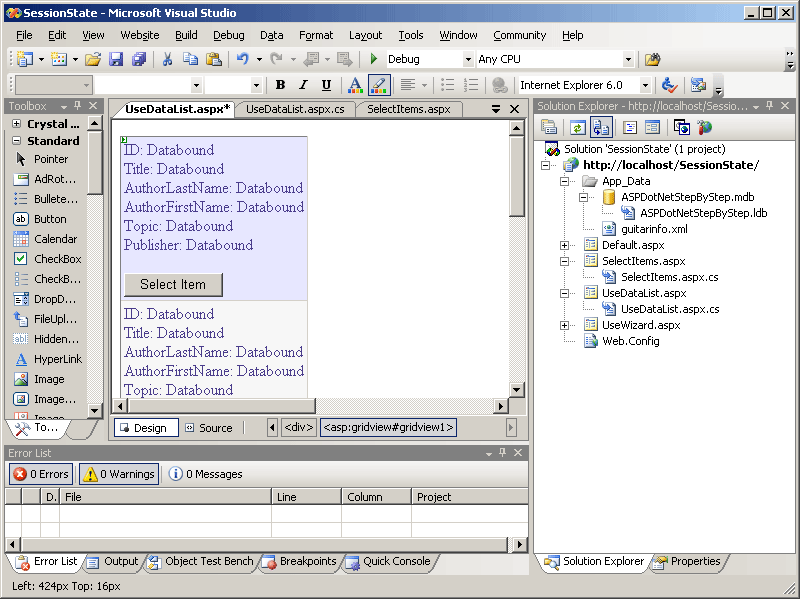800x599 pixels.
Task: Click the Copy Web Site icon
Action: pyautogui.click(x=681, y=127)
